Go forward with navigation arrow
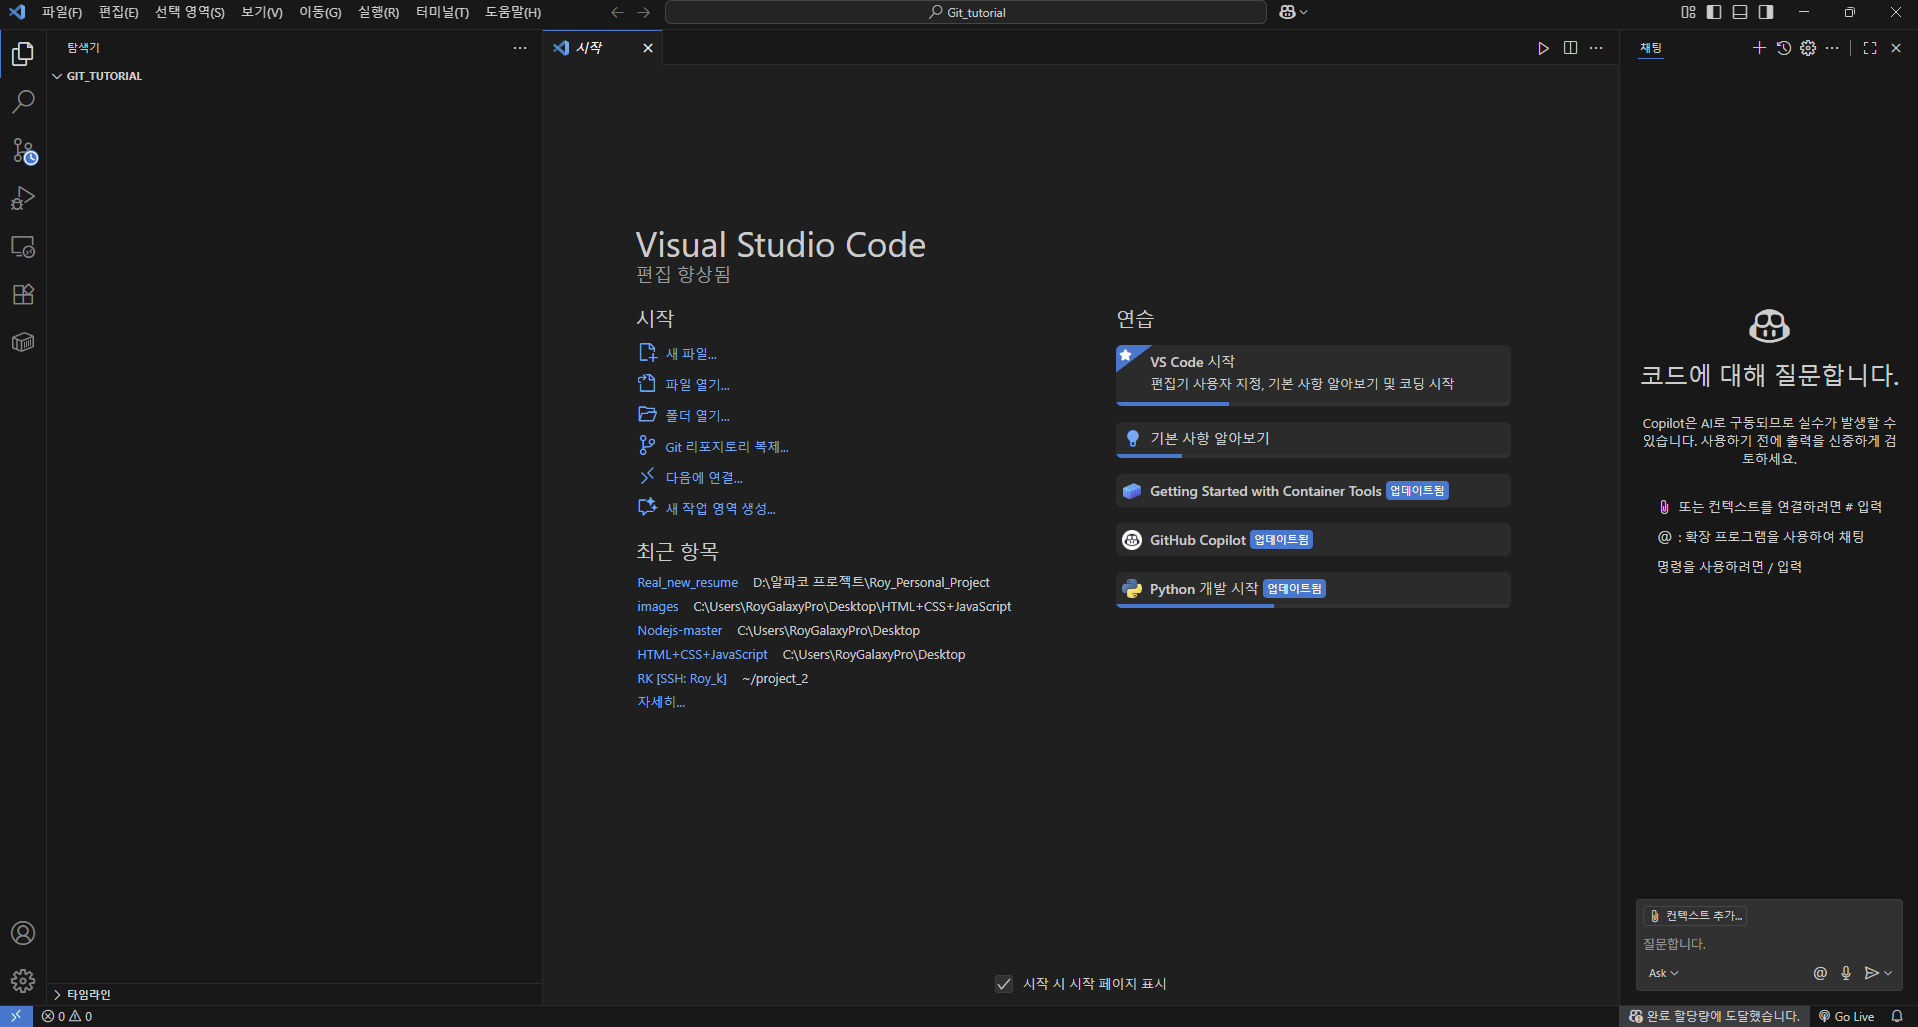 click(x=644, y=12)
